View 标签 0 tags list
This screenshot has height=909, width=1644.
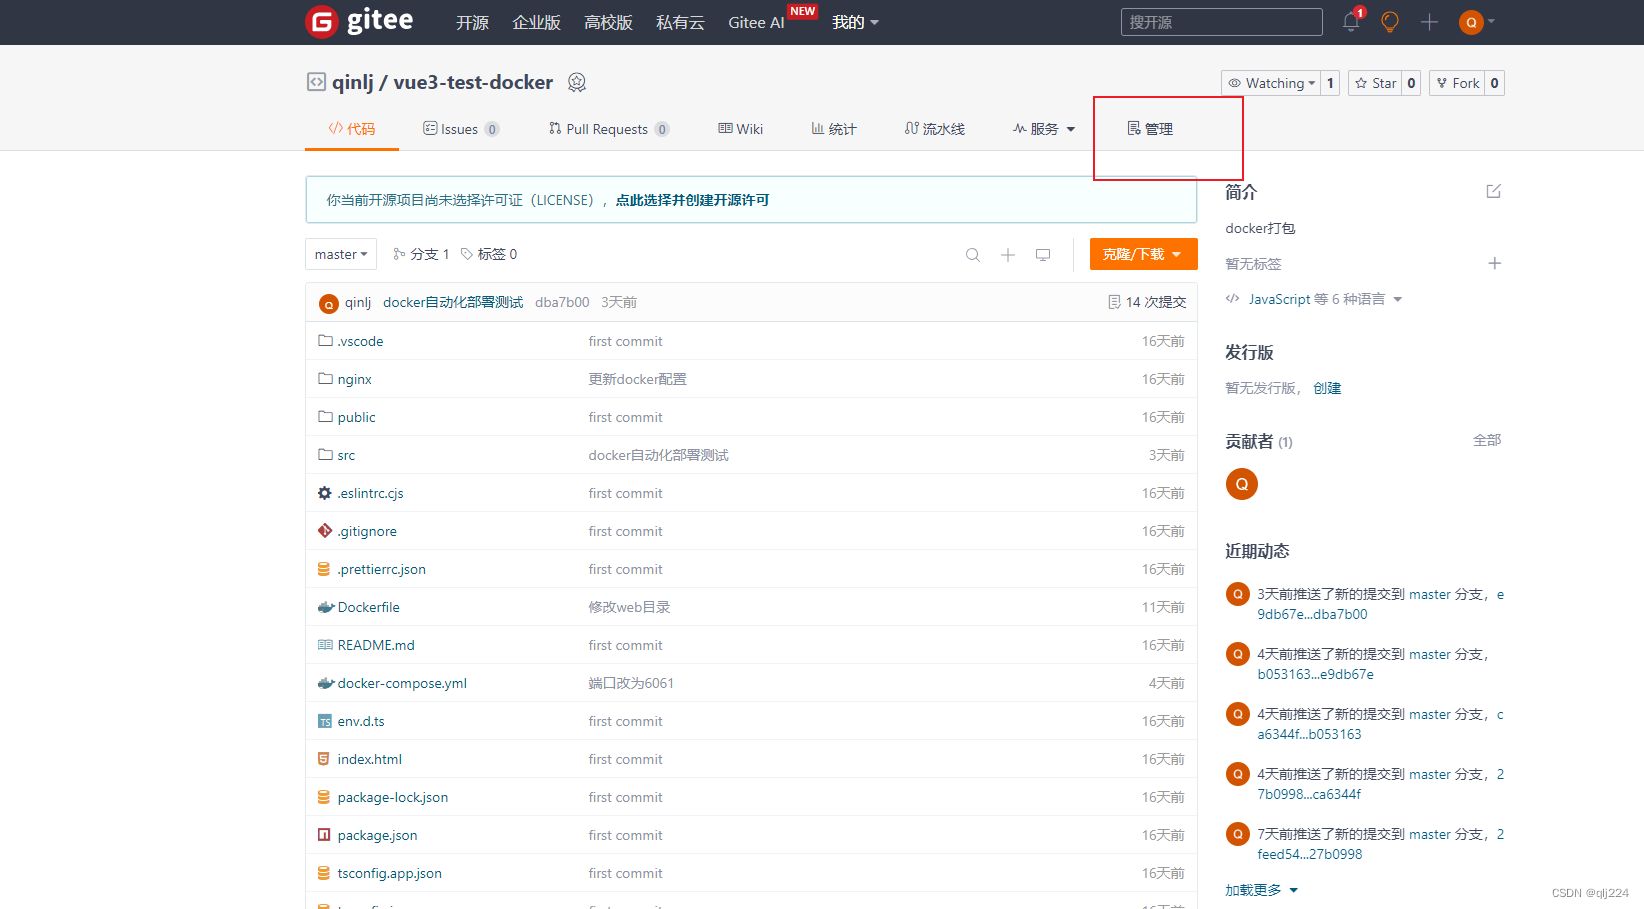(x=489, y=254)
